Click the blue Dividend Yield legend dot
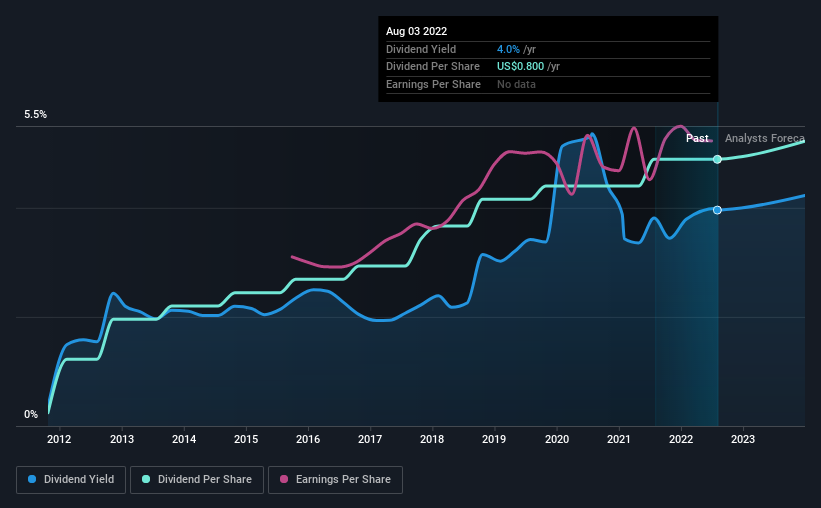 coord(32,479)
